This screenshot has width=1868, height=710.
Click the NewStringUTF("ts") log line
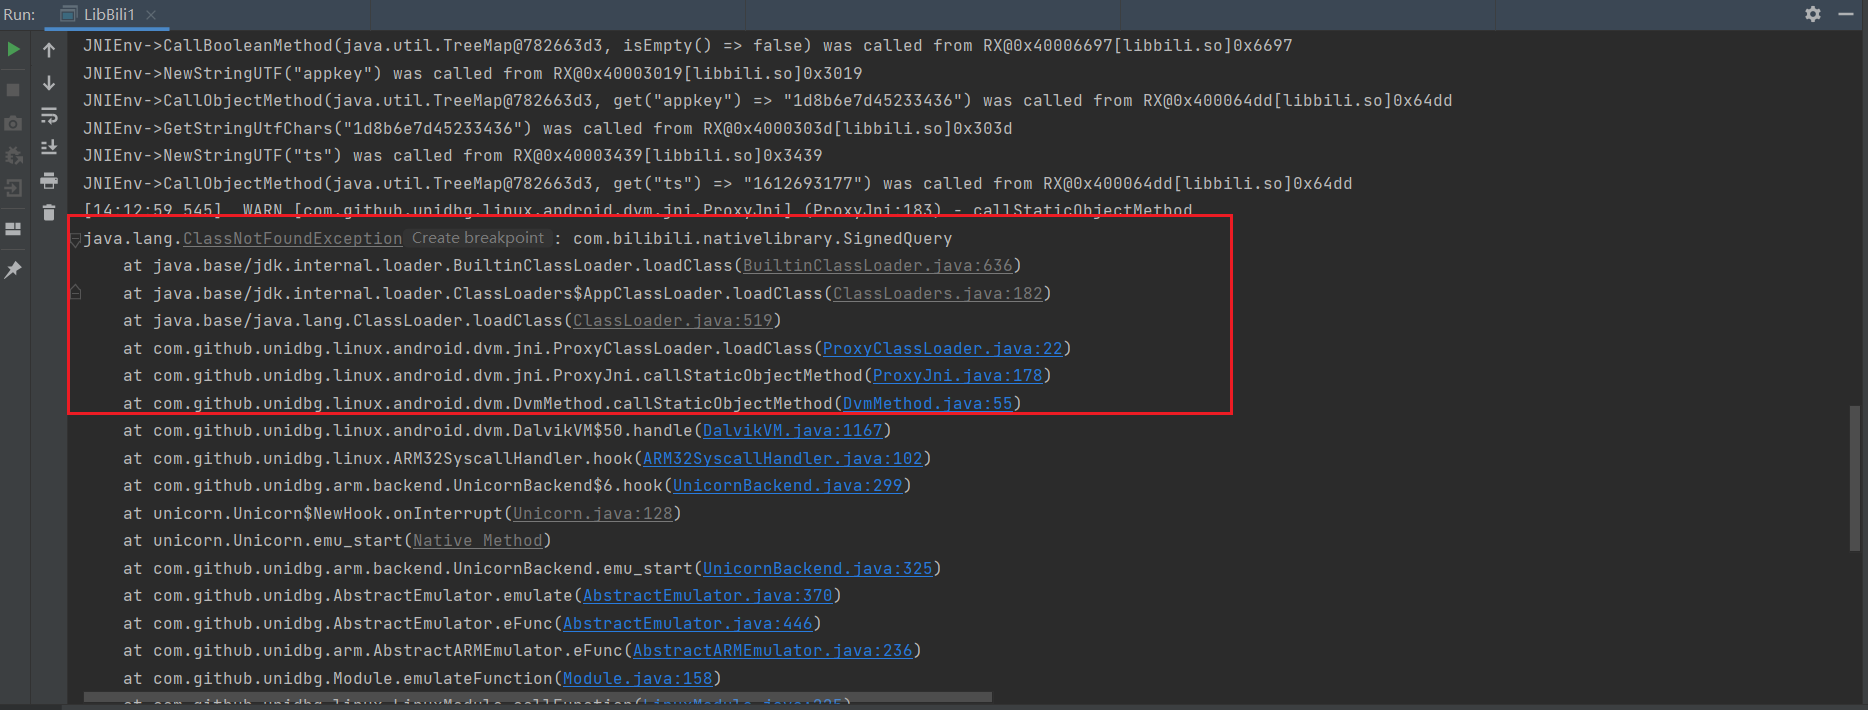tap(452, 156)
